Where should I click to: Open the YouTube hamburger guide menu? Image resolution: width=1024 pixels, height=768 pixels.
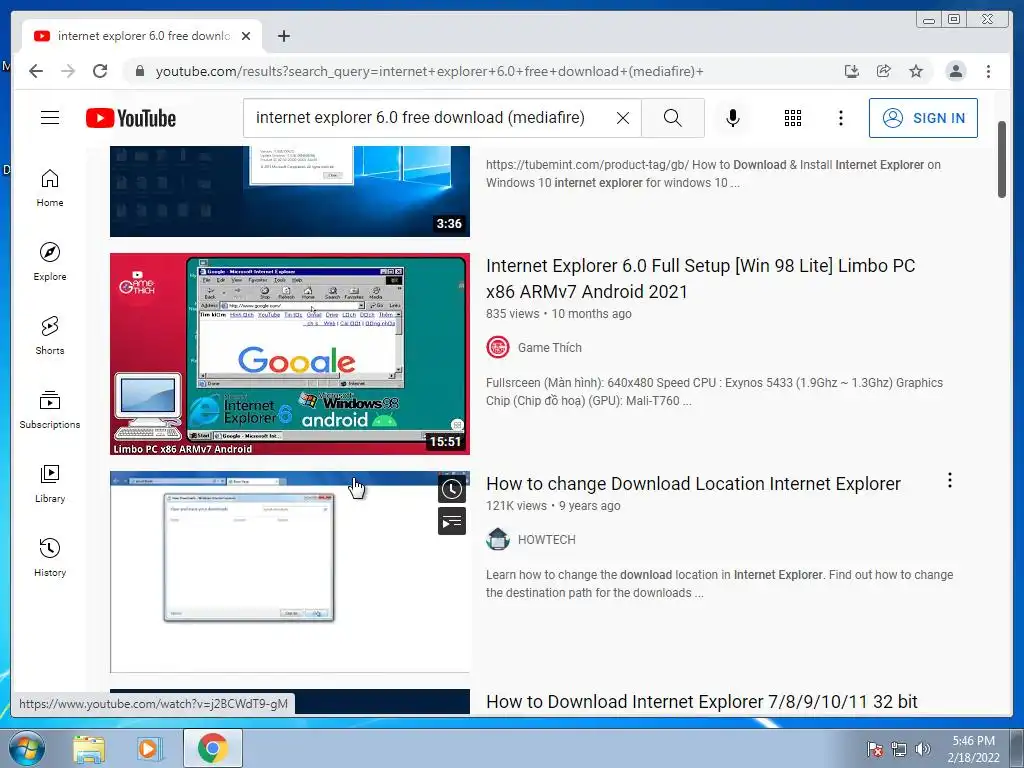pyautogui.click(x=50, y=118)
